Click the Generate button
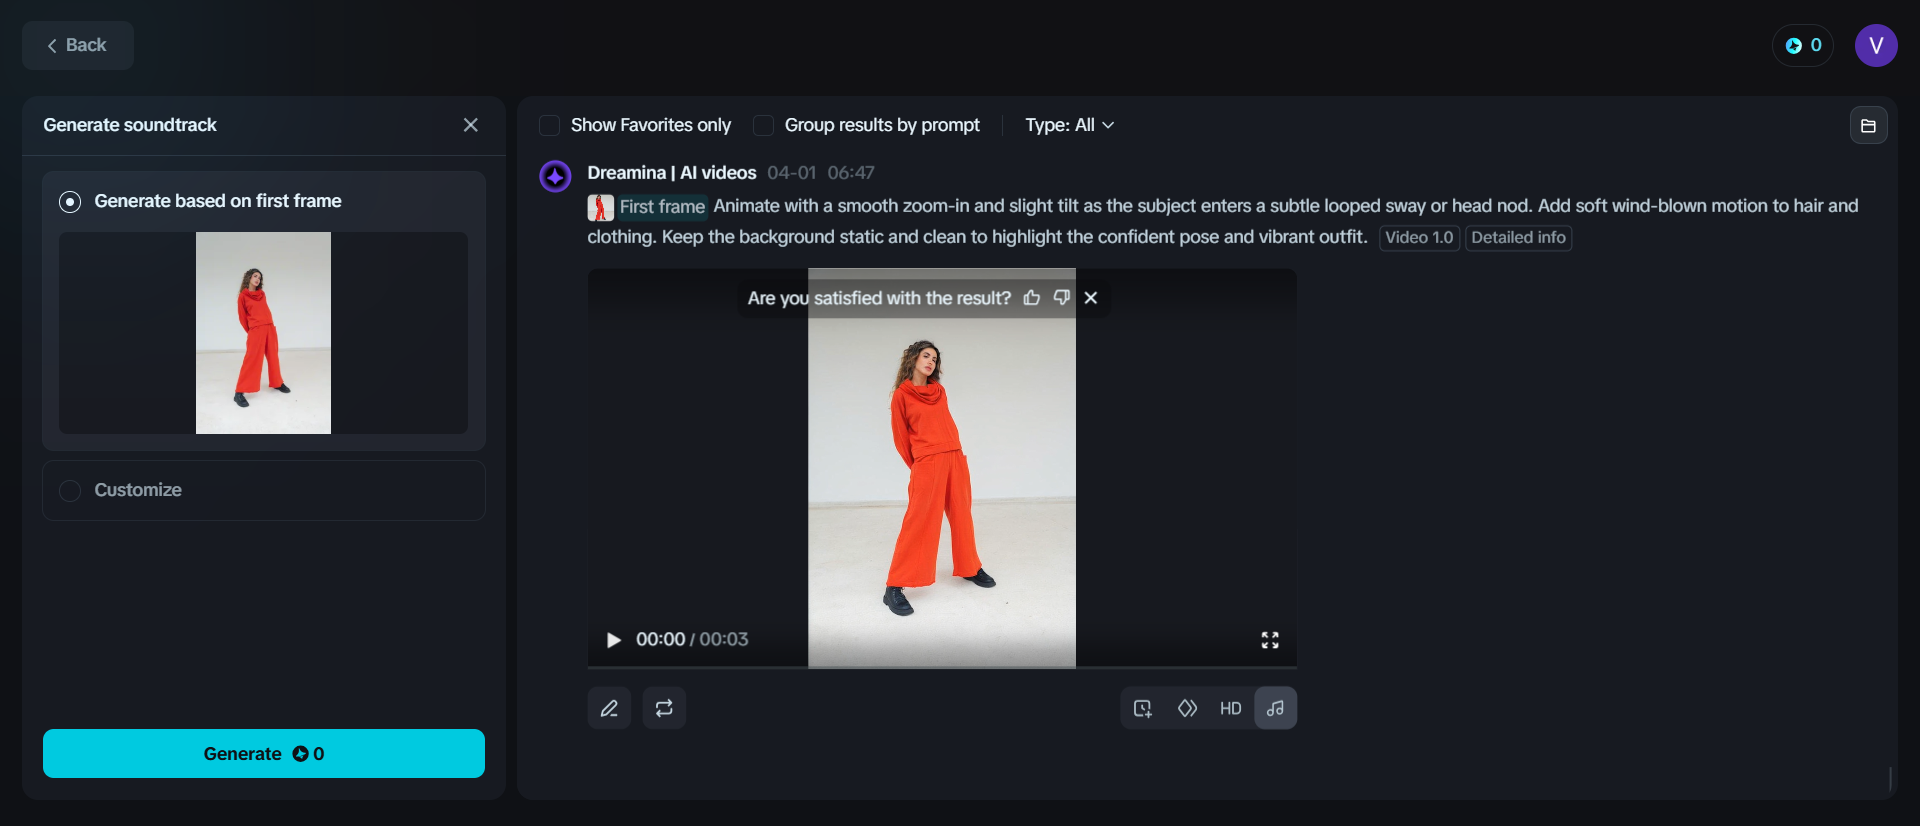Viewport: 1920px width, 826px height. 264,753
